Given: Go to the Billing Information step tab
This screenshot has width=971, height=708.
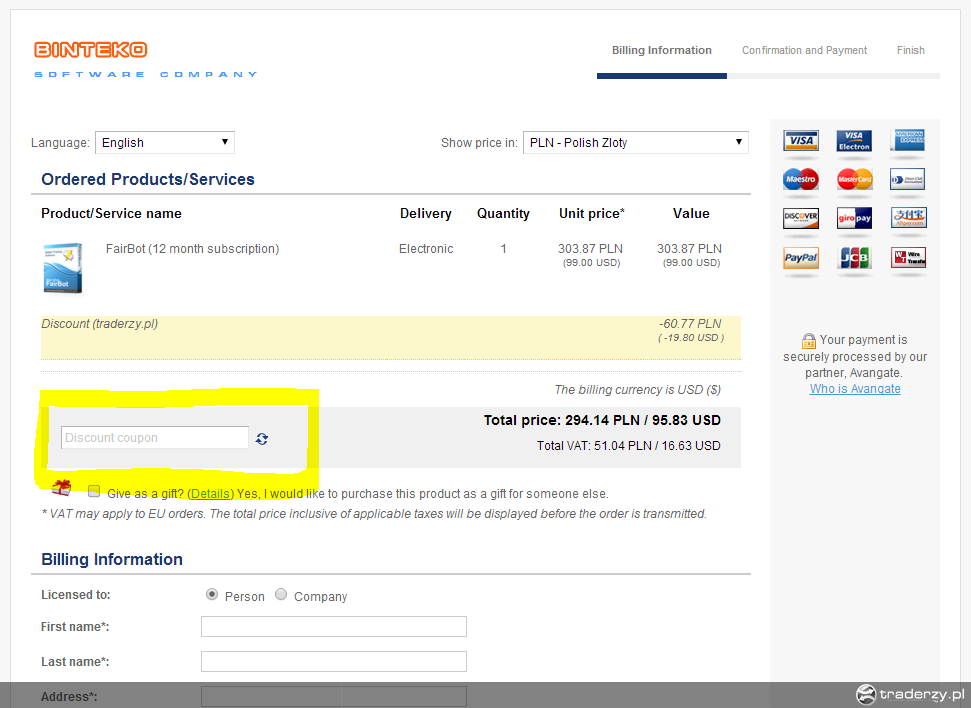Looking at the screenshot, I should pos(662,50).
